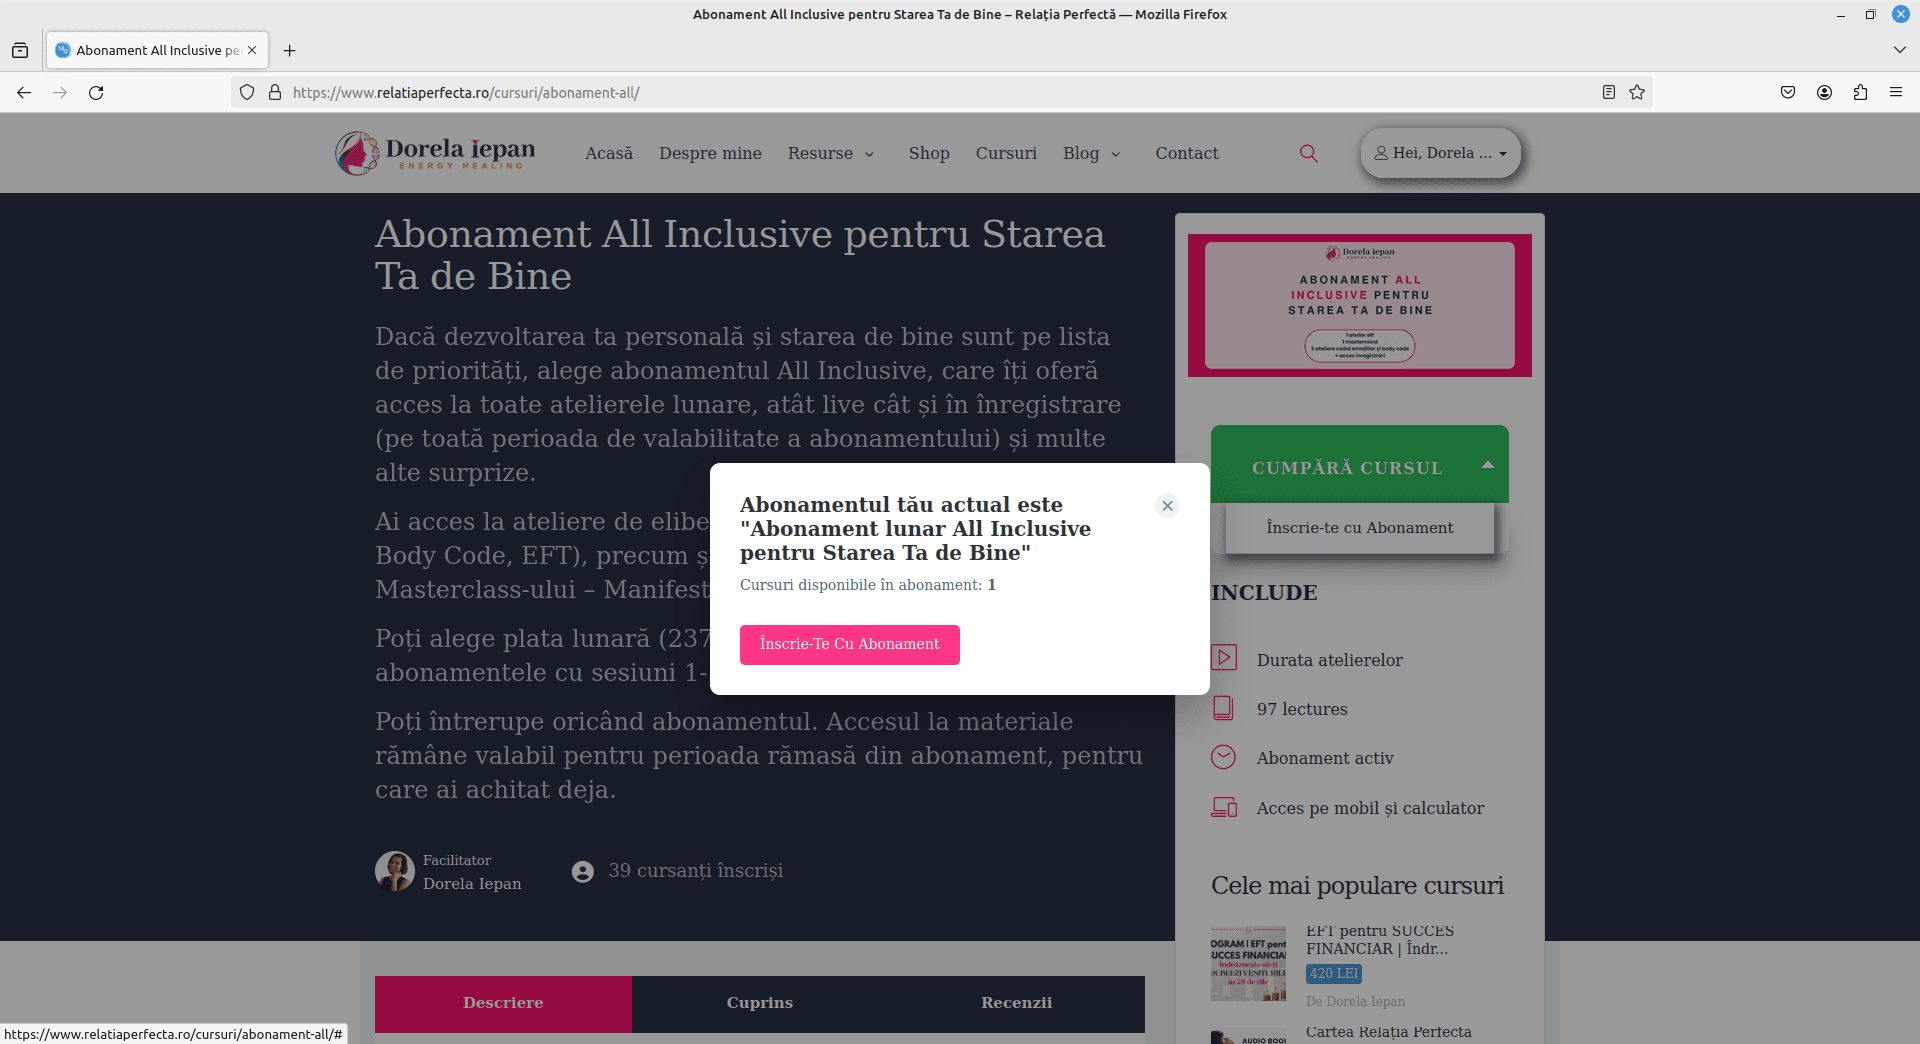Click the 39 cursanți înscriși text
The image size is (1920, 1044).
click(x=696, y=871)
